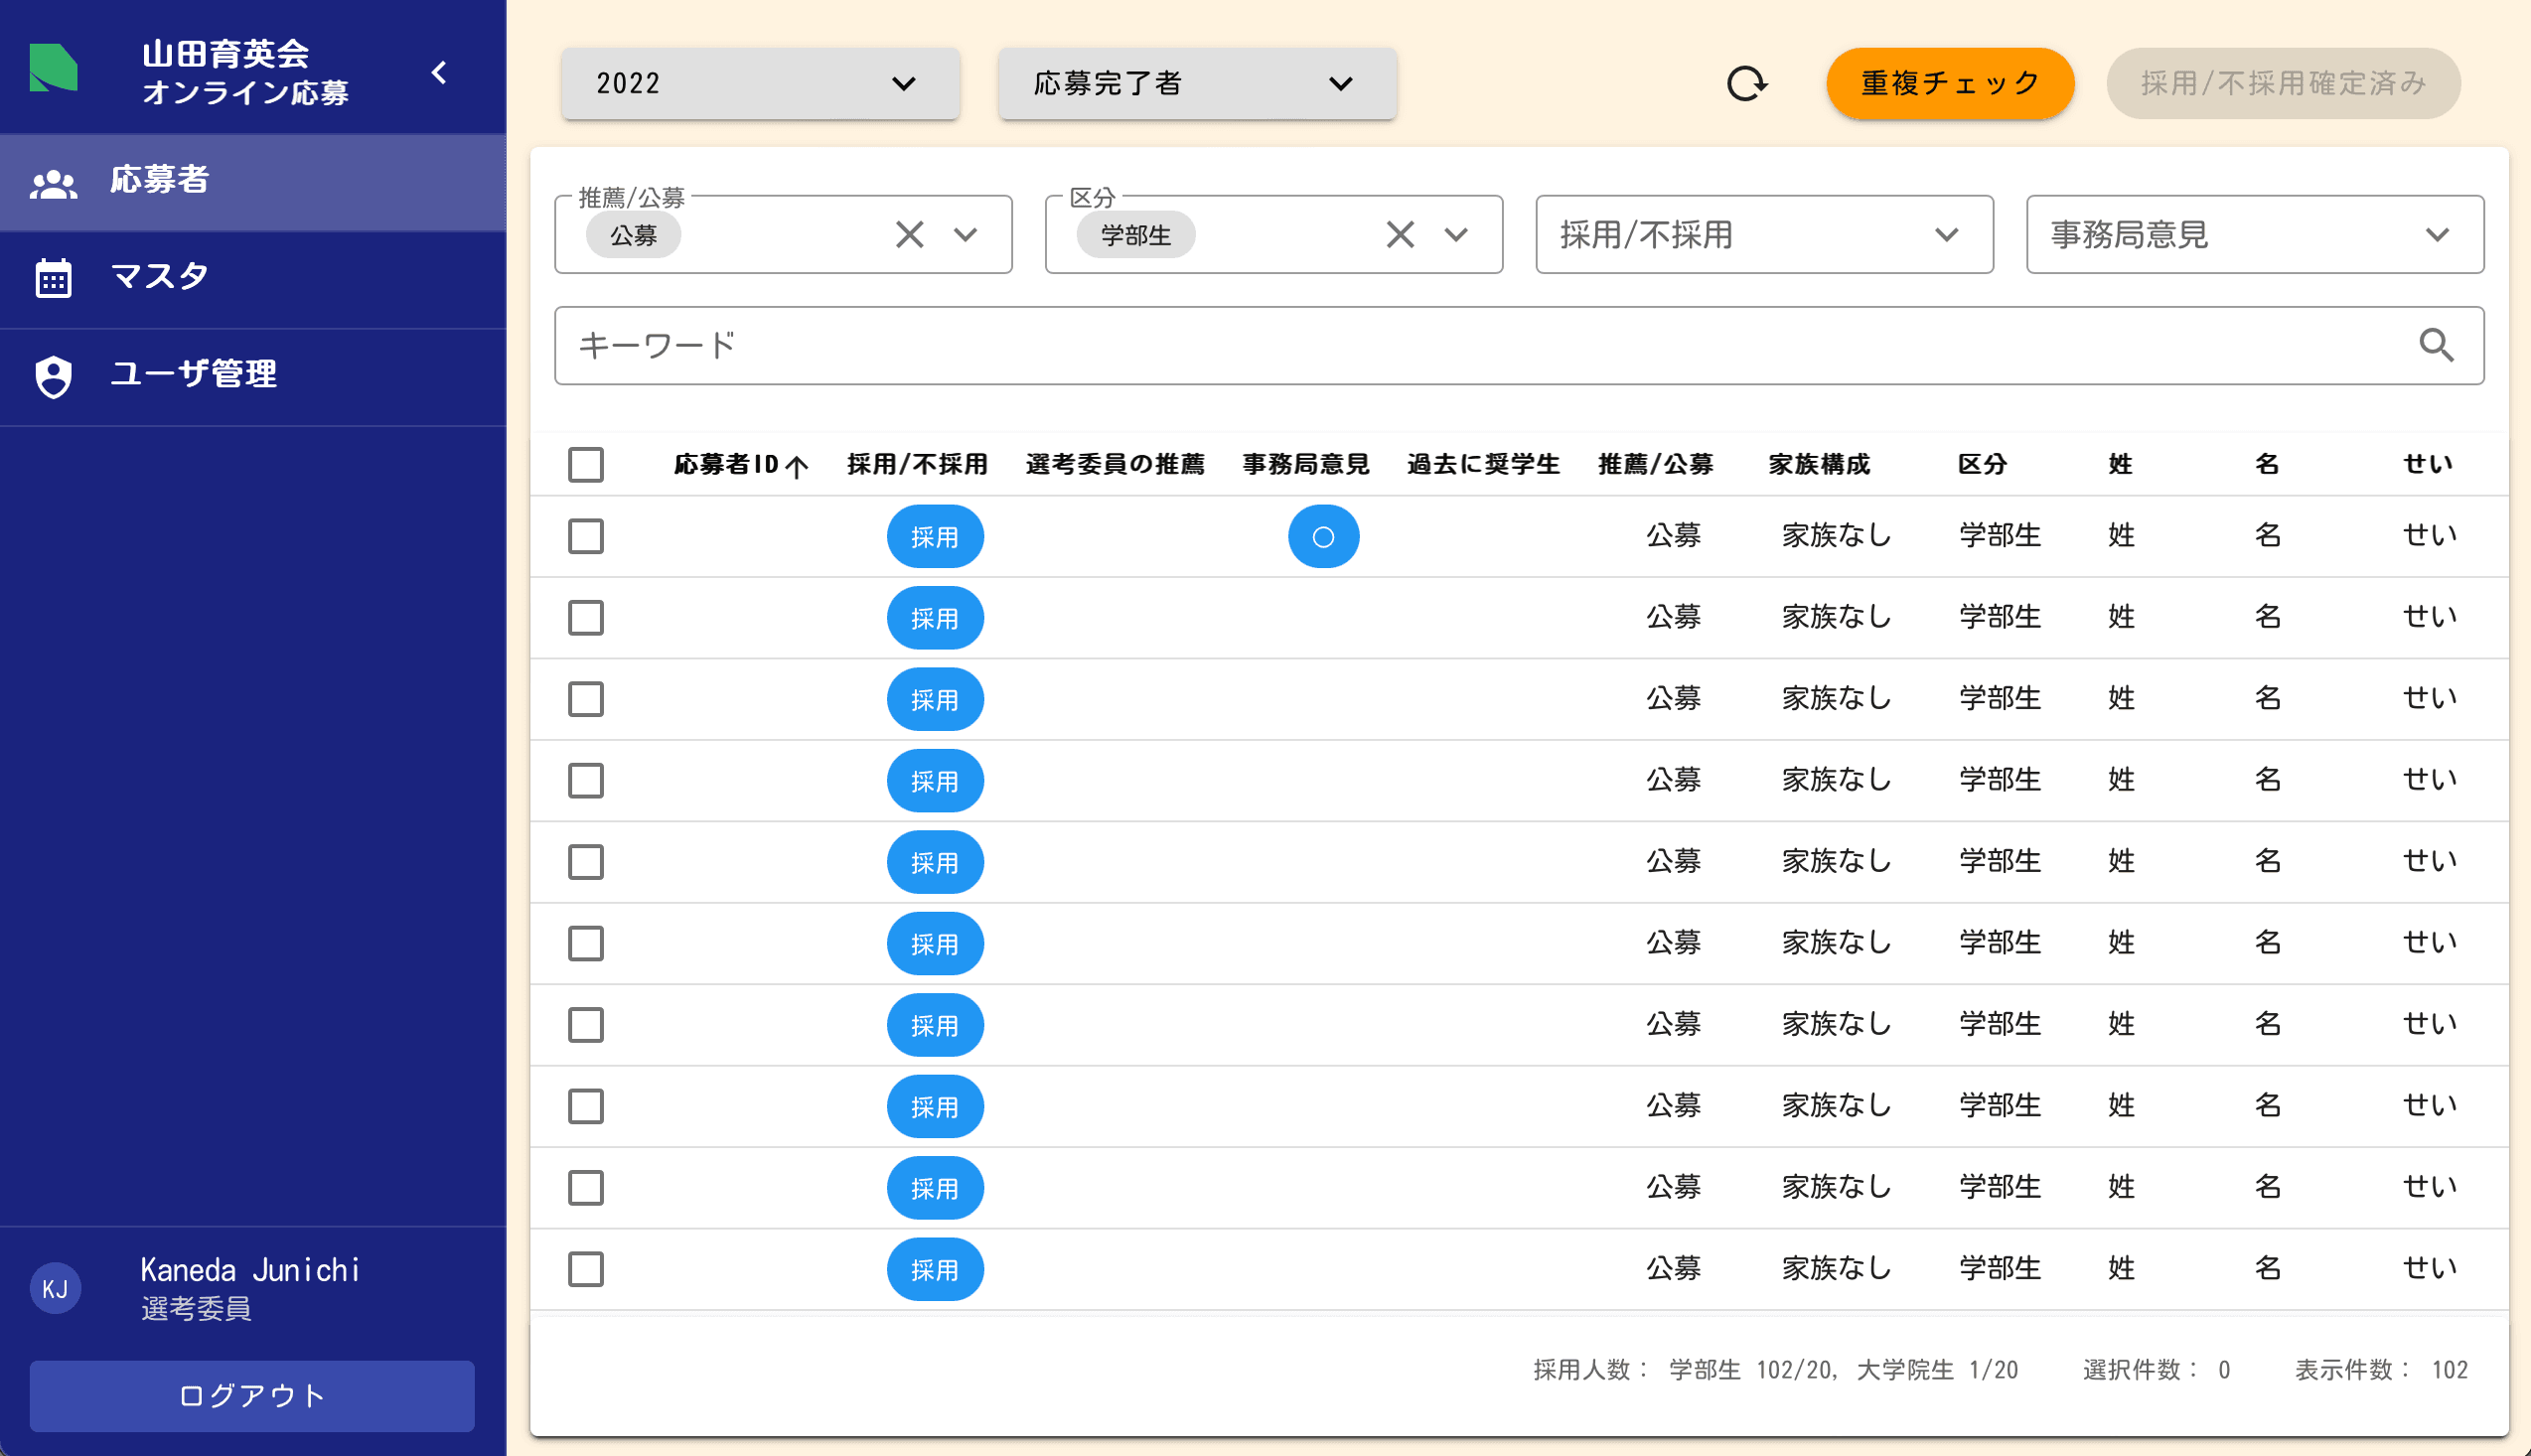Check the last visible row checkbox
Viewport: 2531px width, 1456px height.
pos(586,1269)
